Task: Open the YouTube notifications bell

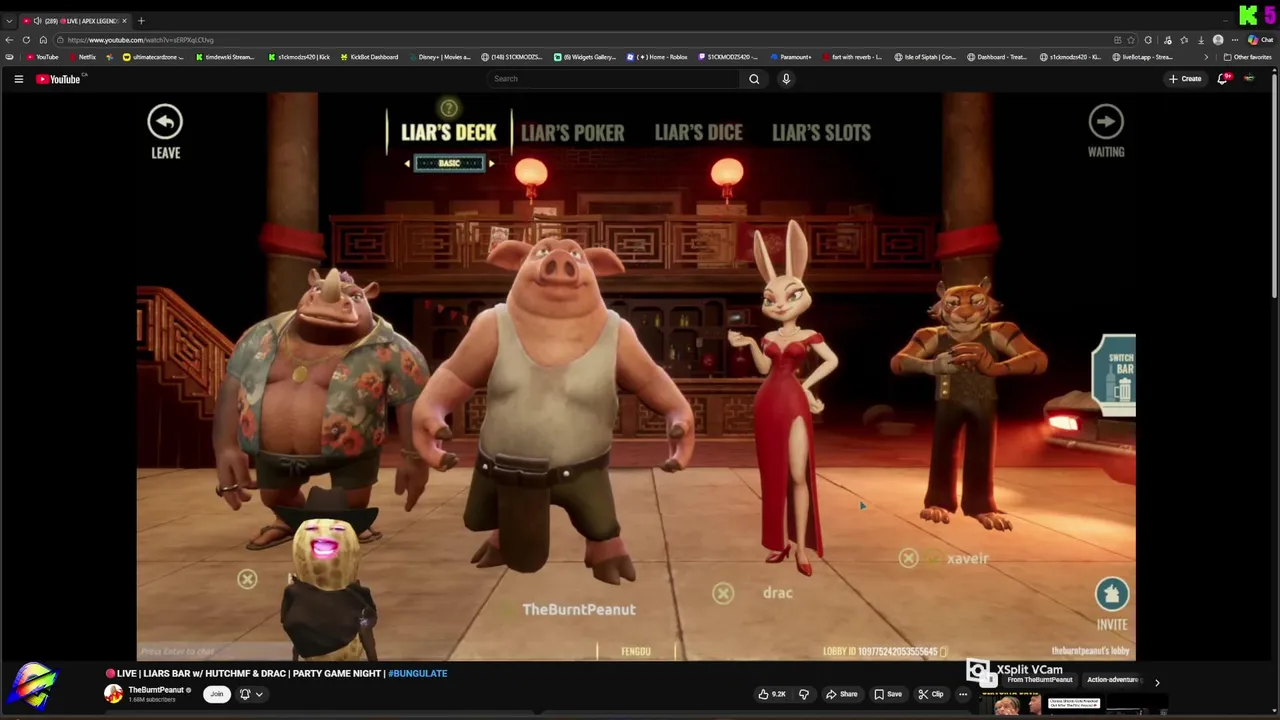Action: [1222, 79]
